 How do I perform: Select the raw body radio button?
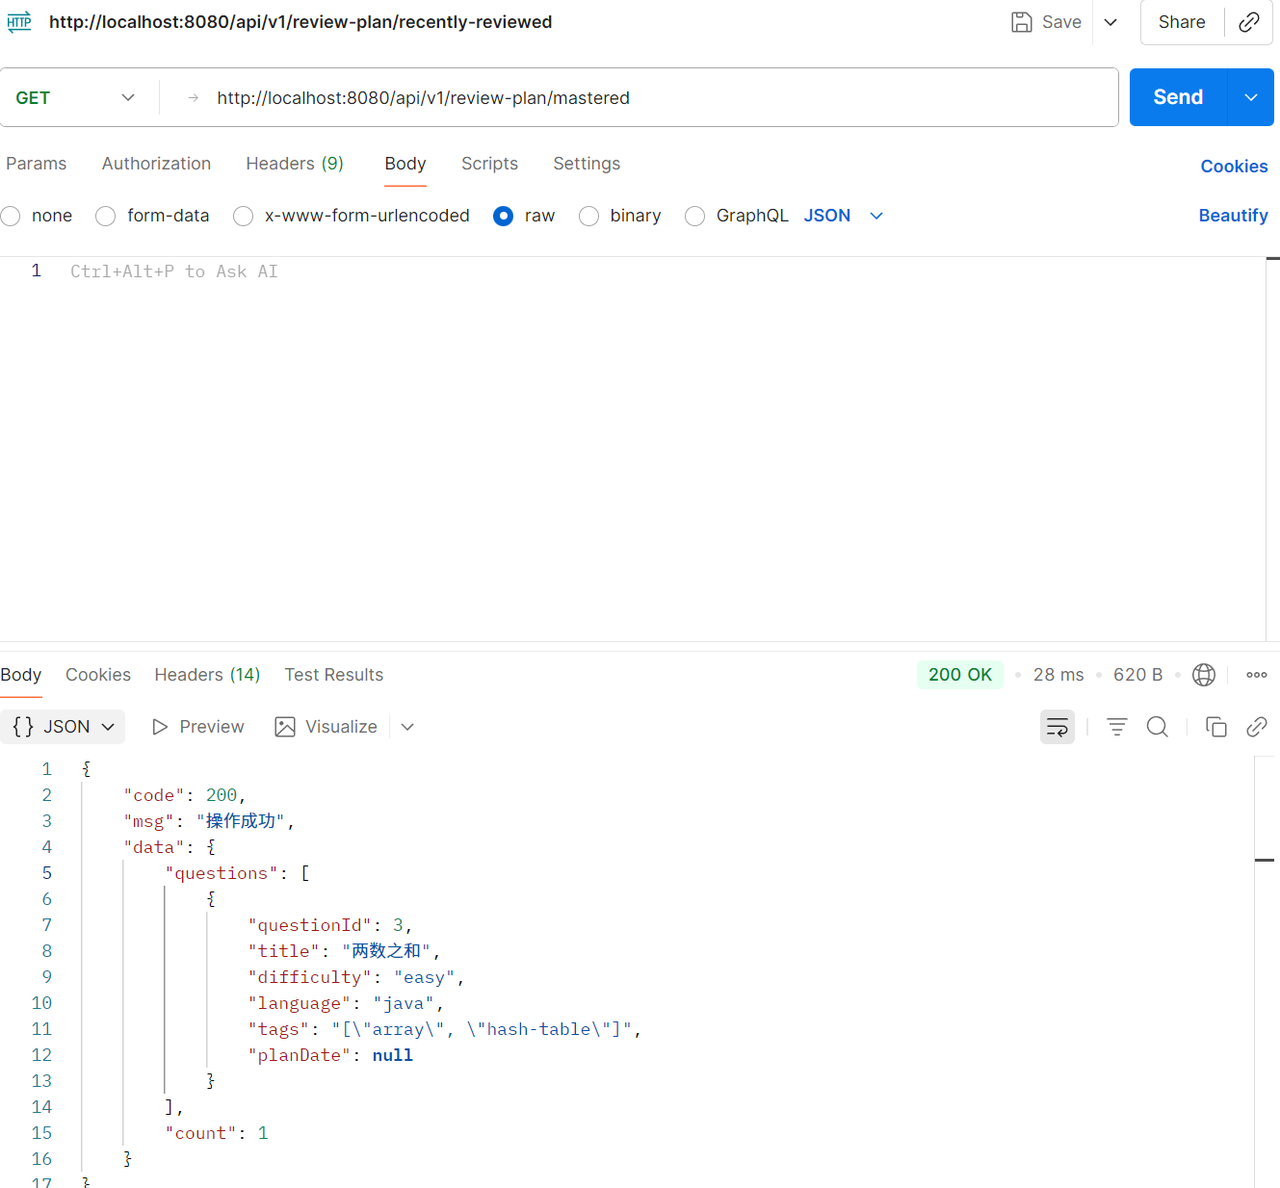(503, 216)
